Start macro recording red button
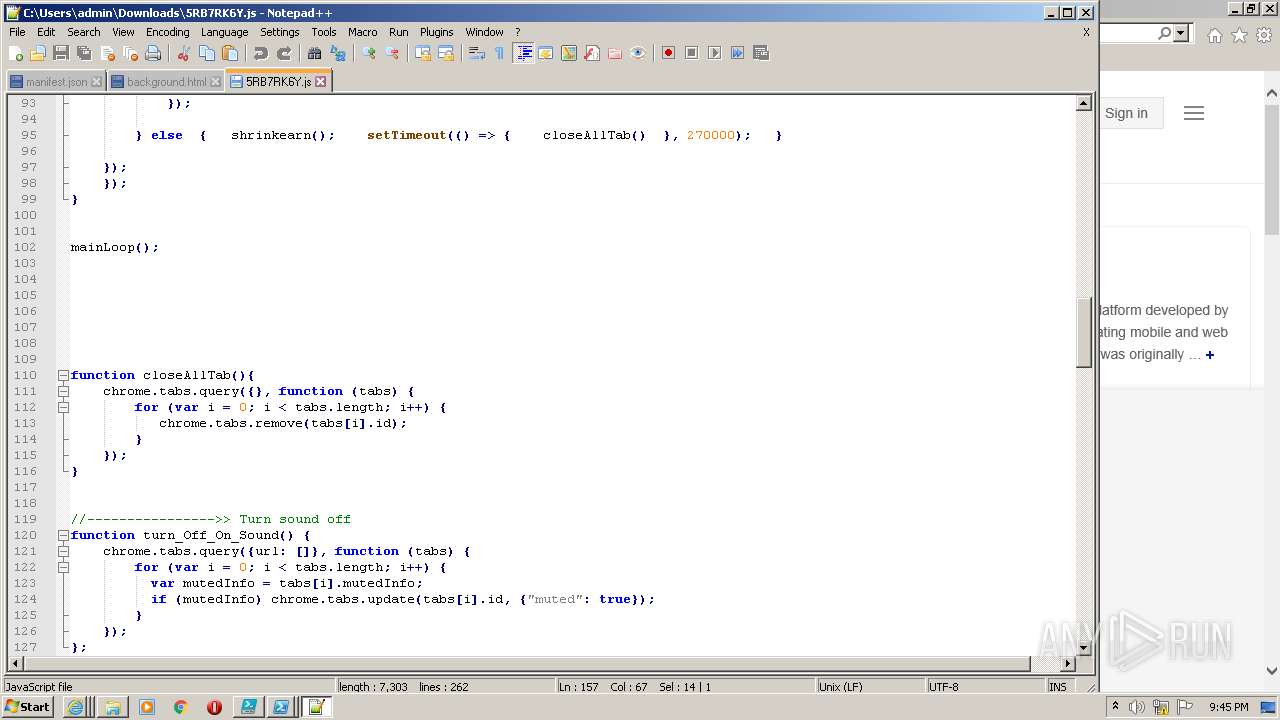Screen dimensions: 1280x720 pyautogui.click(x=668, y=53)
